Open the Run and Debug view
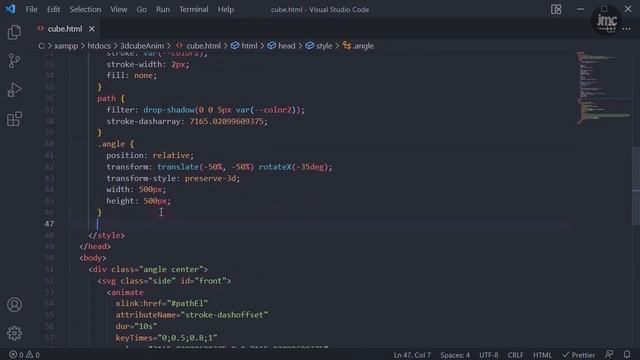640x360 pixels. [14, 90]
